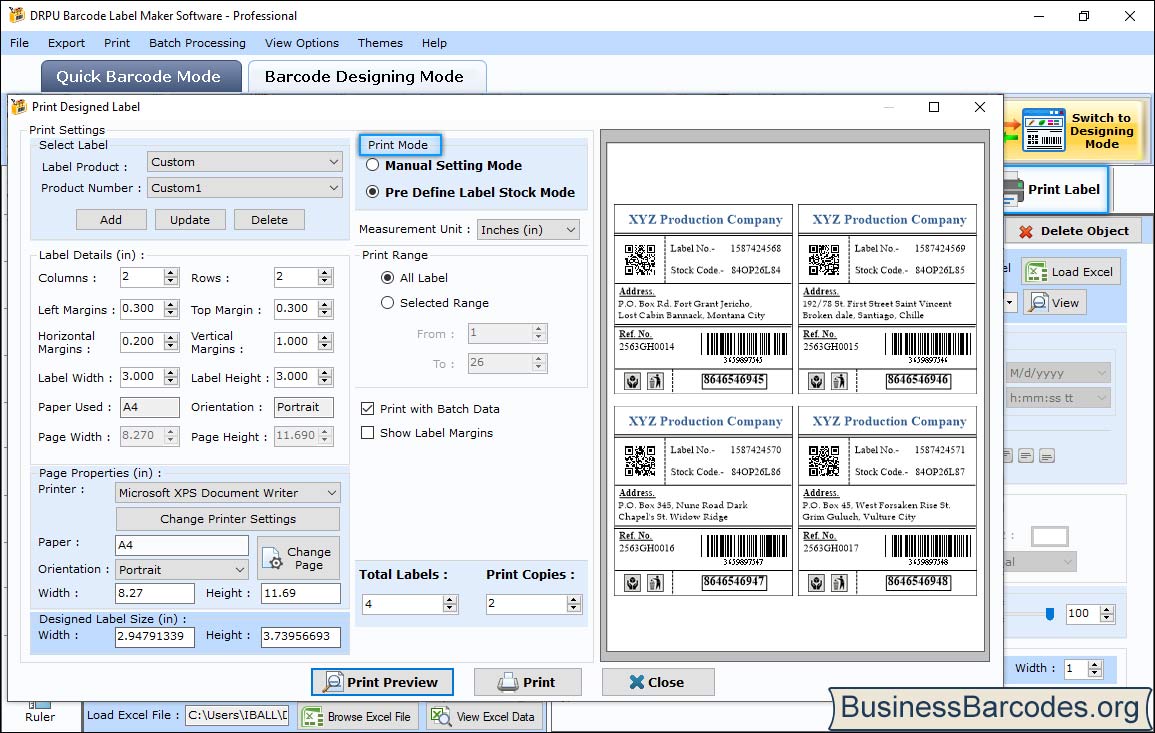Viewport: 1155px width, 733px height.
Task: Click the DRPU application icon in title bar
Action: tap(16, 15)
